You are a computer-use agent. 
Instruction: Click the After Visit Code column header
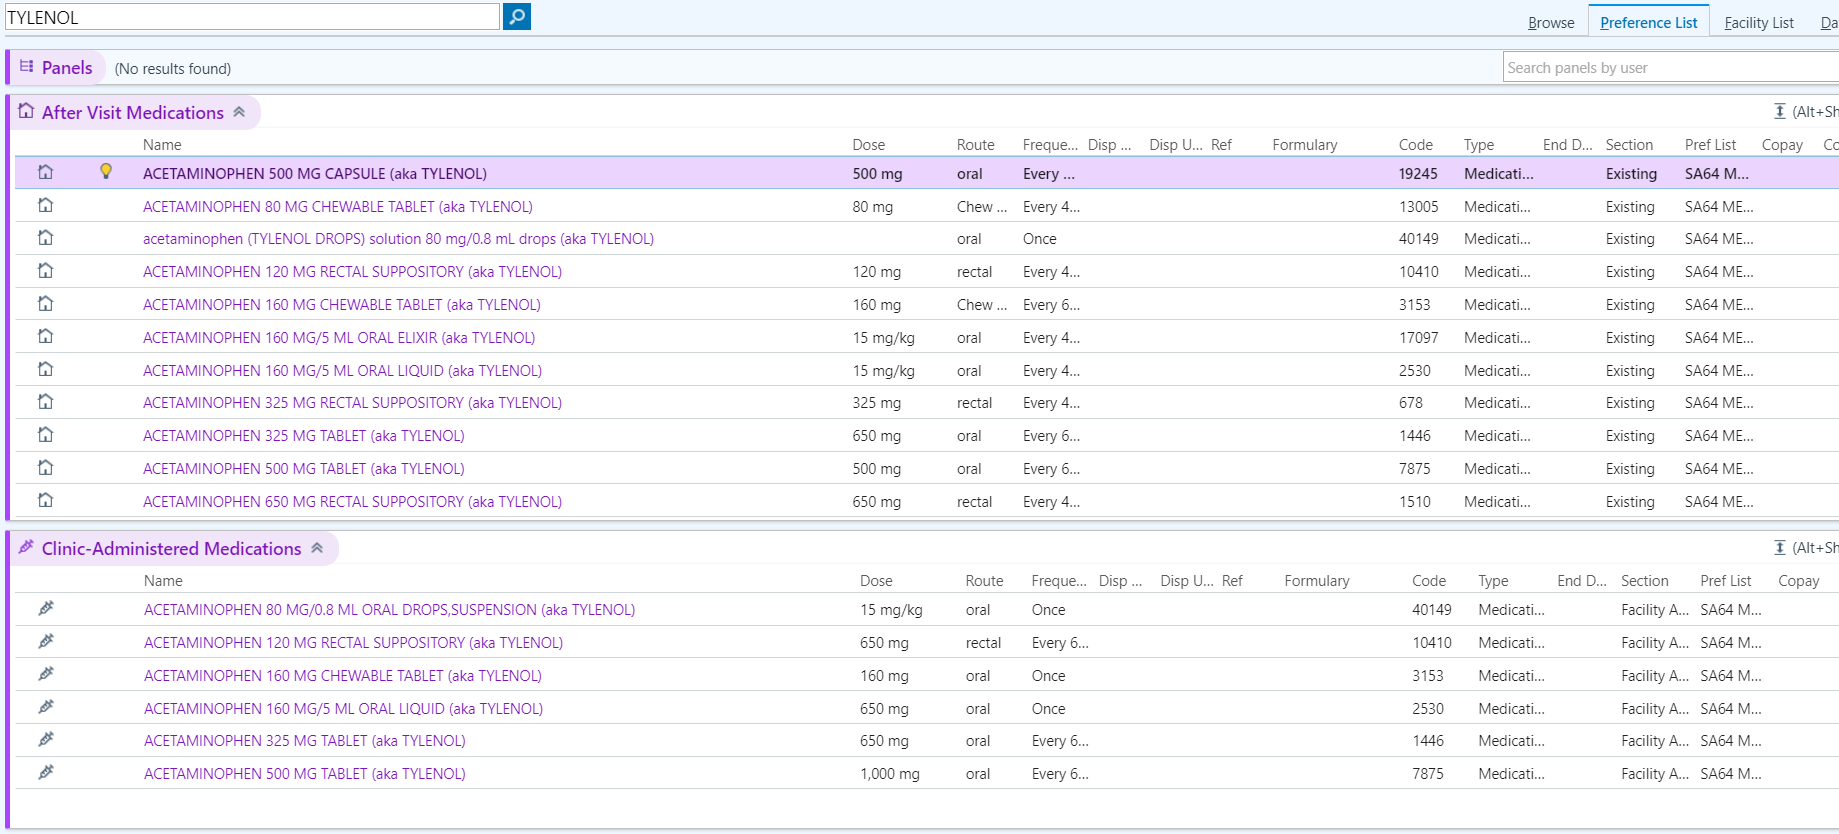tap(1415, 145)
